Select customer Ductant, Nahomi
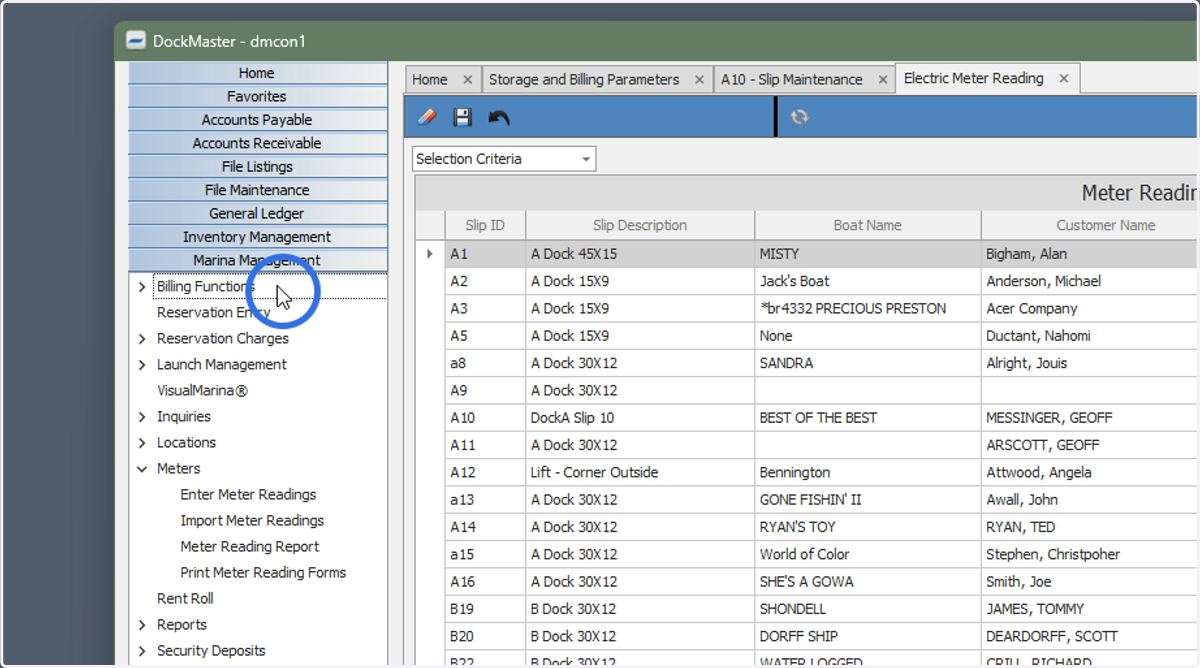This screenshot has height=668, width=1200. 1090,336
